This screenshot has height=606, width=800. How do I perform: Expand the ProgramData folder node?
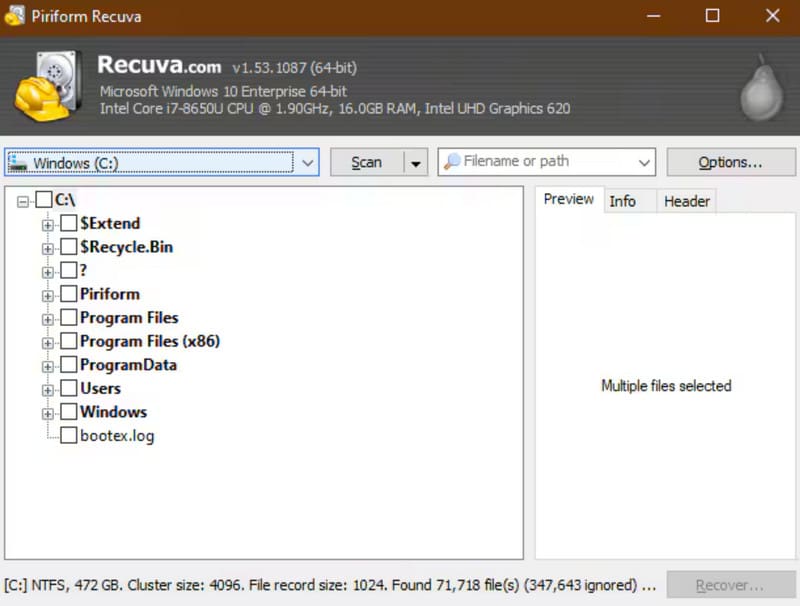[x=47, y=367]
